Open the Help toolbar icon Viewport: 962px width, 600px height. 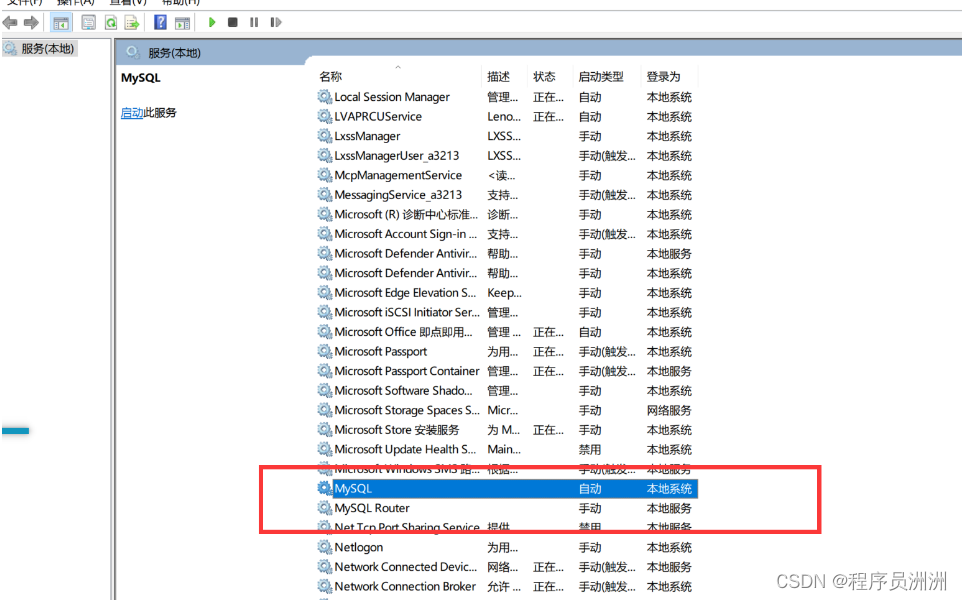click(160, 23)
